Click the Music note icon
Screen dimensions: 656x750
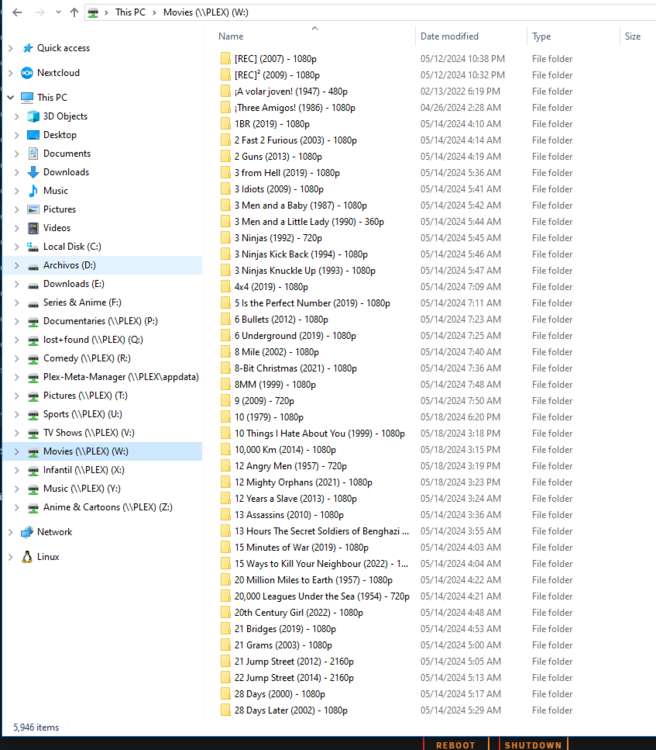pos(33,191)
